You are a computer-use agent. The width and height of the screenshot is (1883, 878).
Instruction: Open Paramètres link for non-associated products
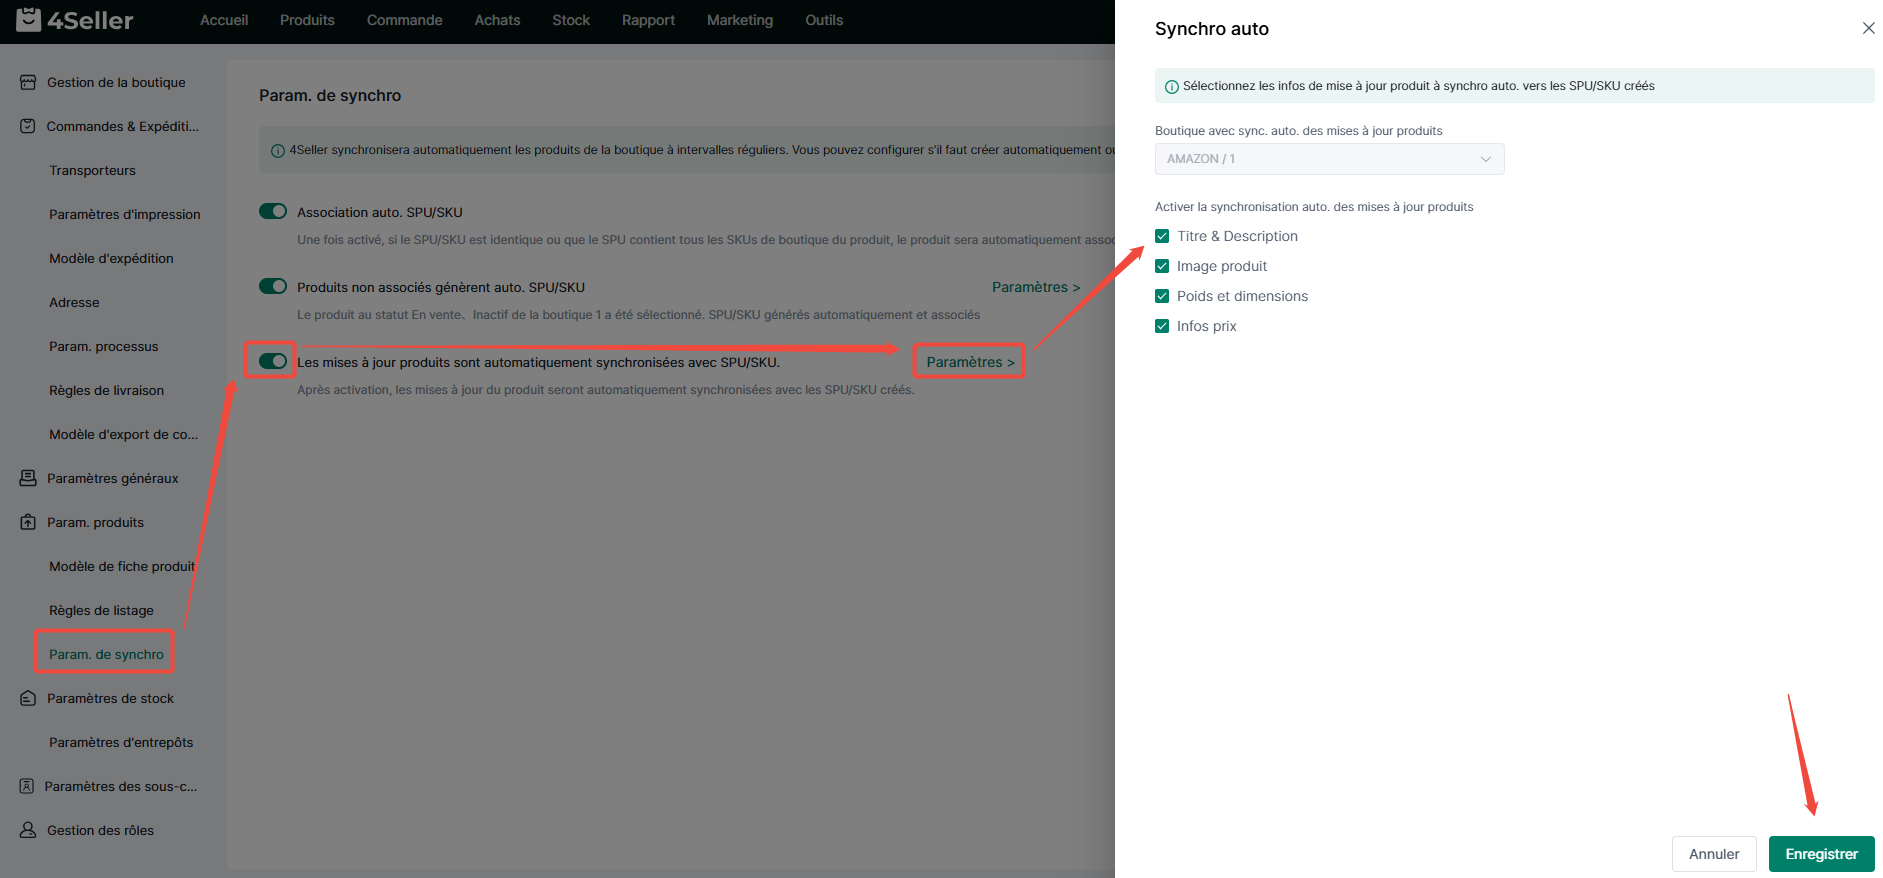tap(1035, 287)
